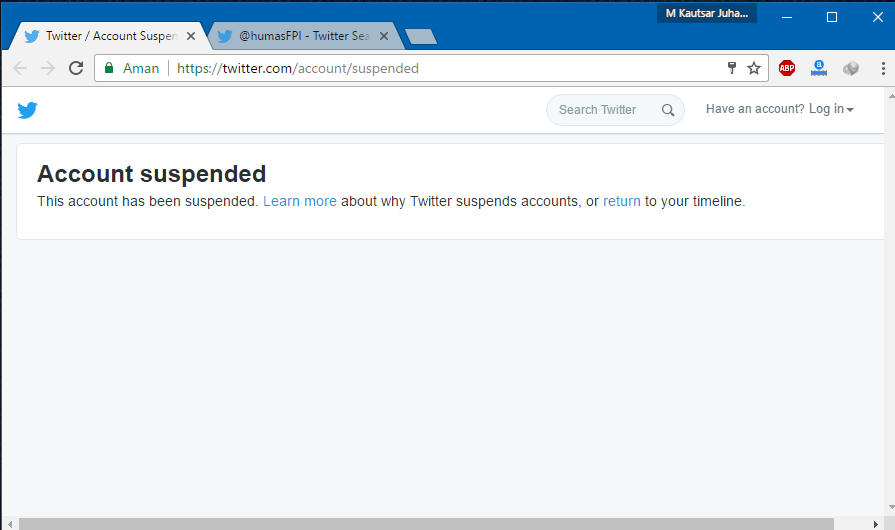
Task: Reload the page with refresh button
Action: click(x=76, y=68)
